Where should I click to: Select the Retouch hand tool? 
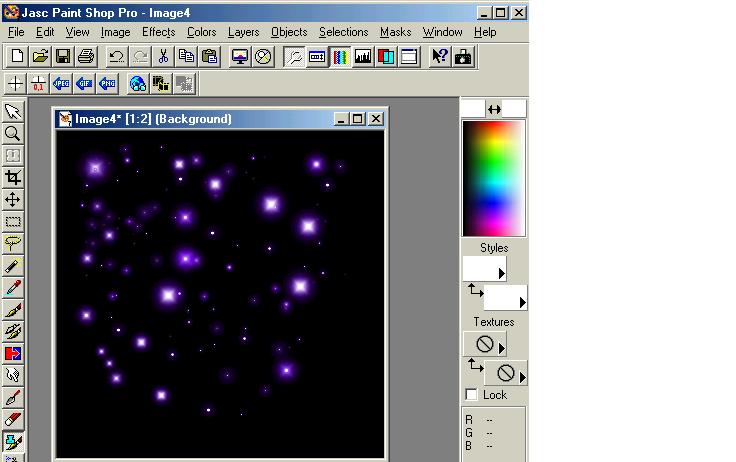pos(13,375)
